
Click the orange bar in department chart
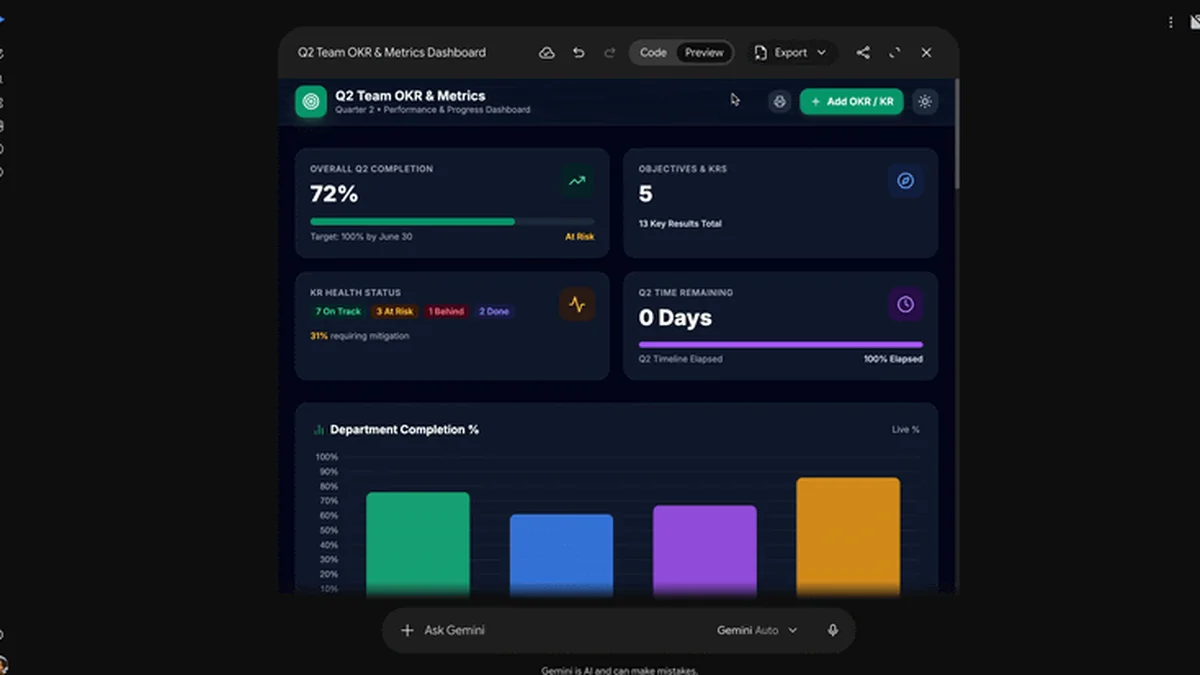click(x=848, y=536)
